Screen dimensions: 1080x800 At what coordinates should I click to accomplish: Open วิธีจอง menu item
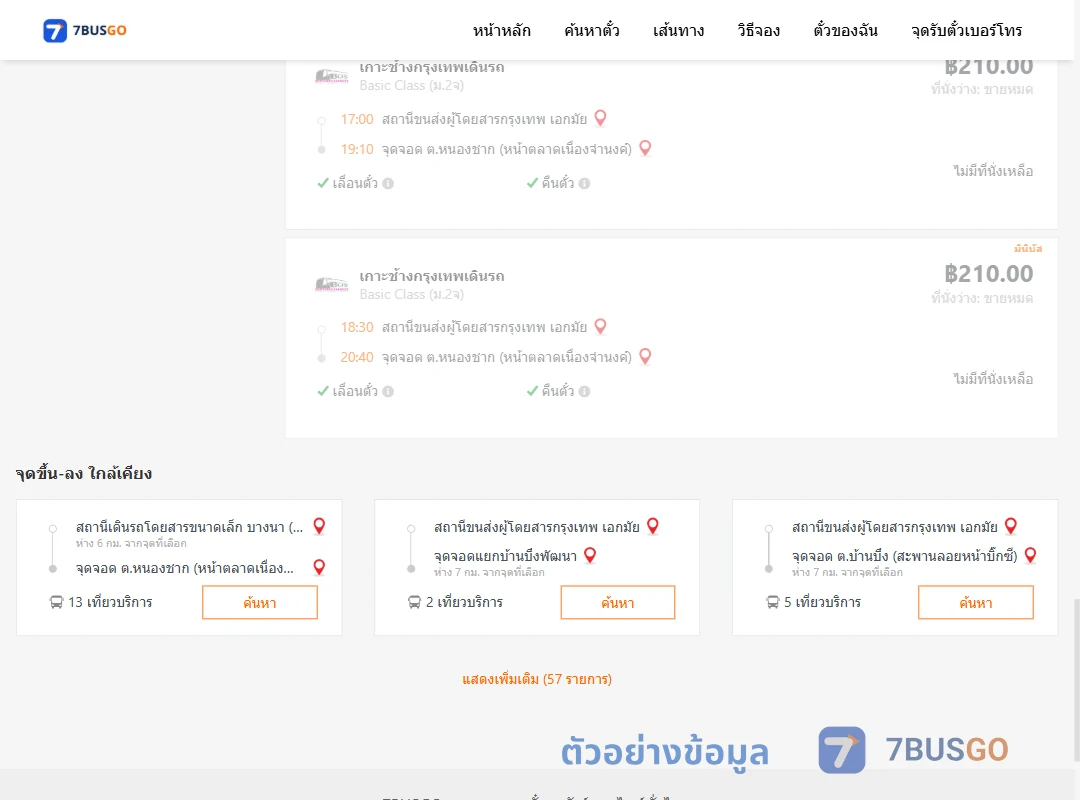click(x=758, y=30)
